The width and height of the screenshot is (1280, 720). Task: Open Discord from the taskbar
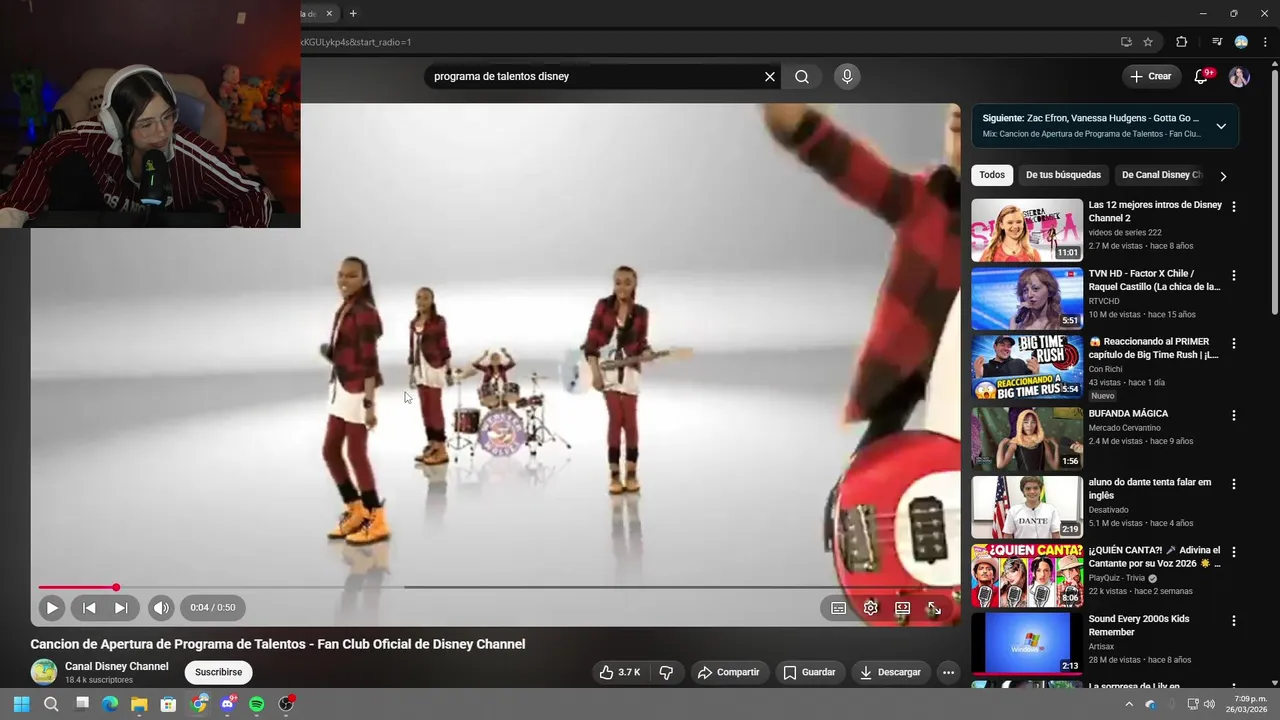tap(227, 704)
